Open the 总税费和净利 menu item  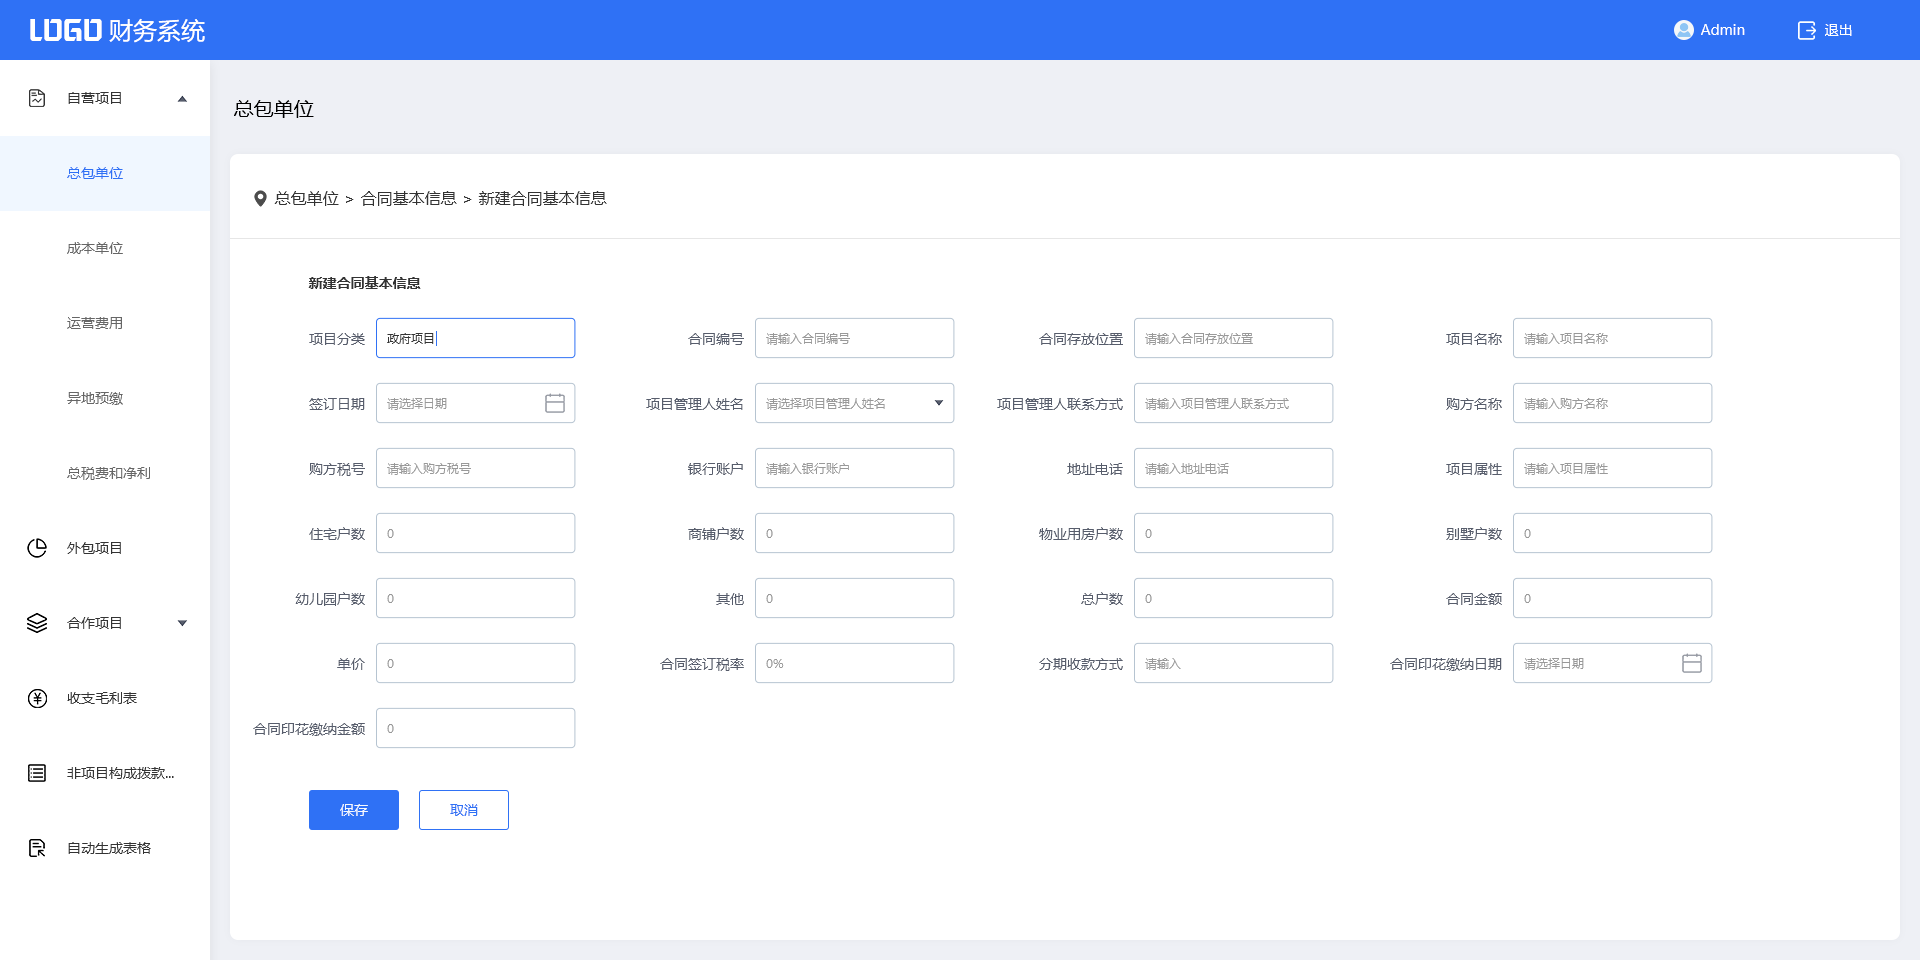108,473
